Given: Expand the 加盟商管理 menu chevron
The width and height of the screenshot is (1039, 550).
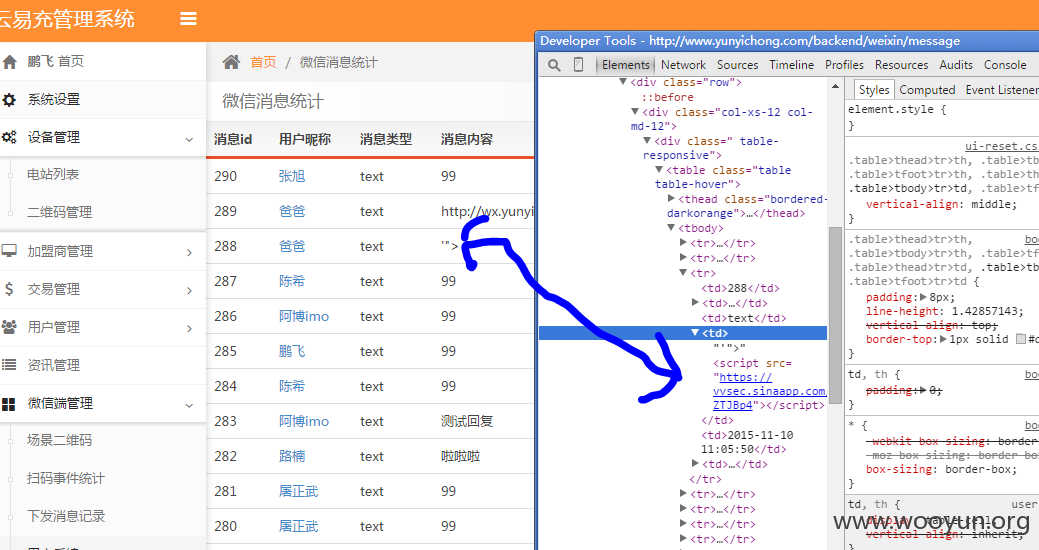Looking at the screenshot, I should point(190,252).
